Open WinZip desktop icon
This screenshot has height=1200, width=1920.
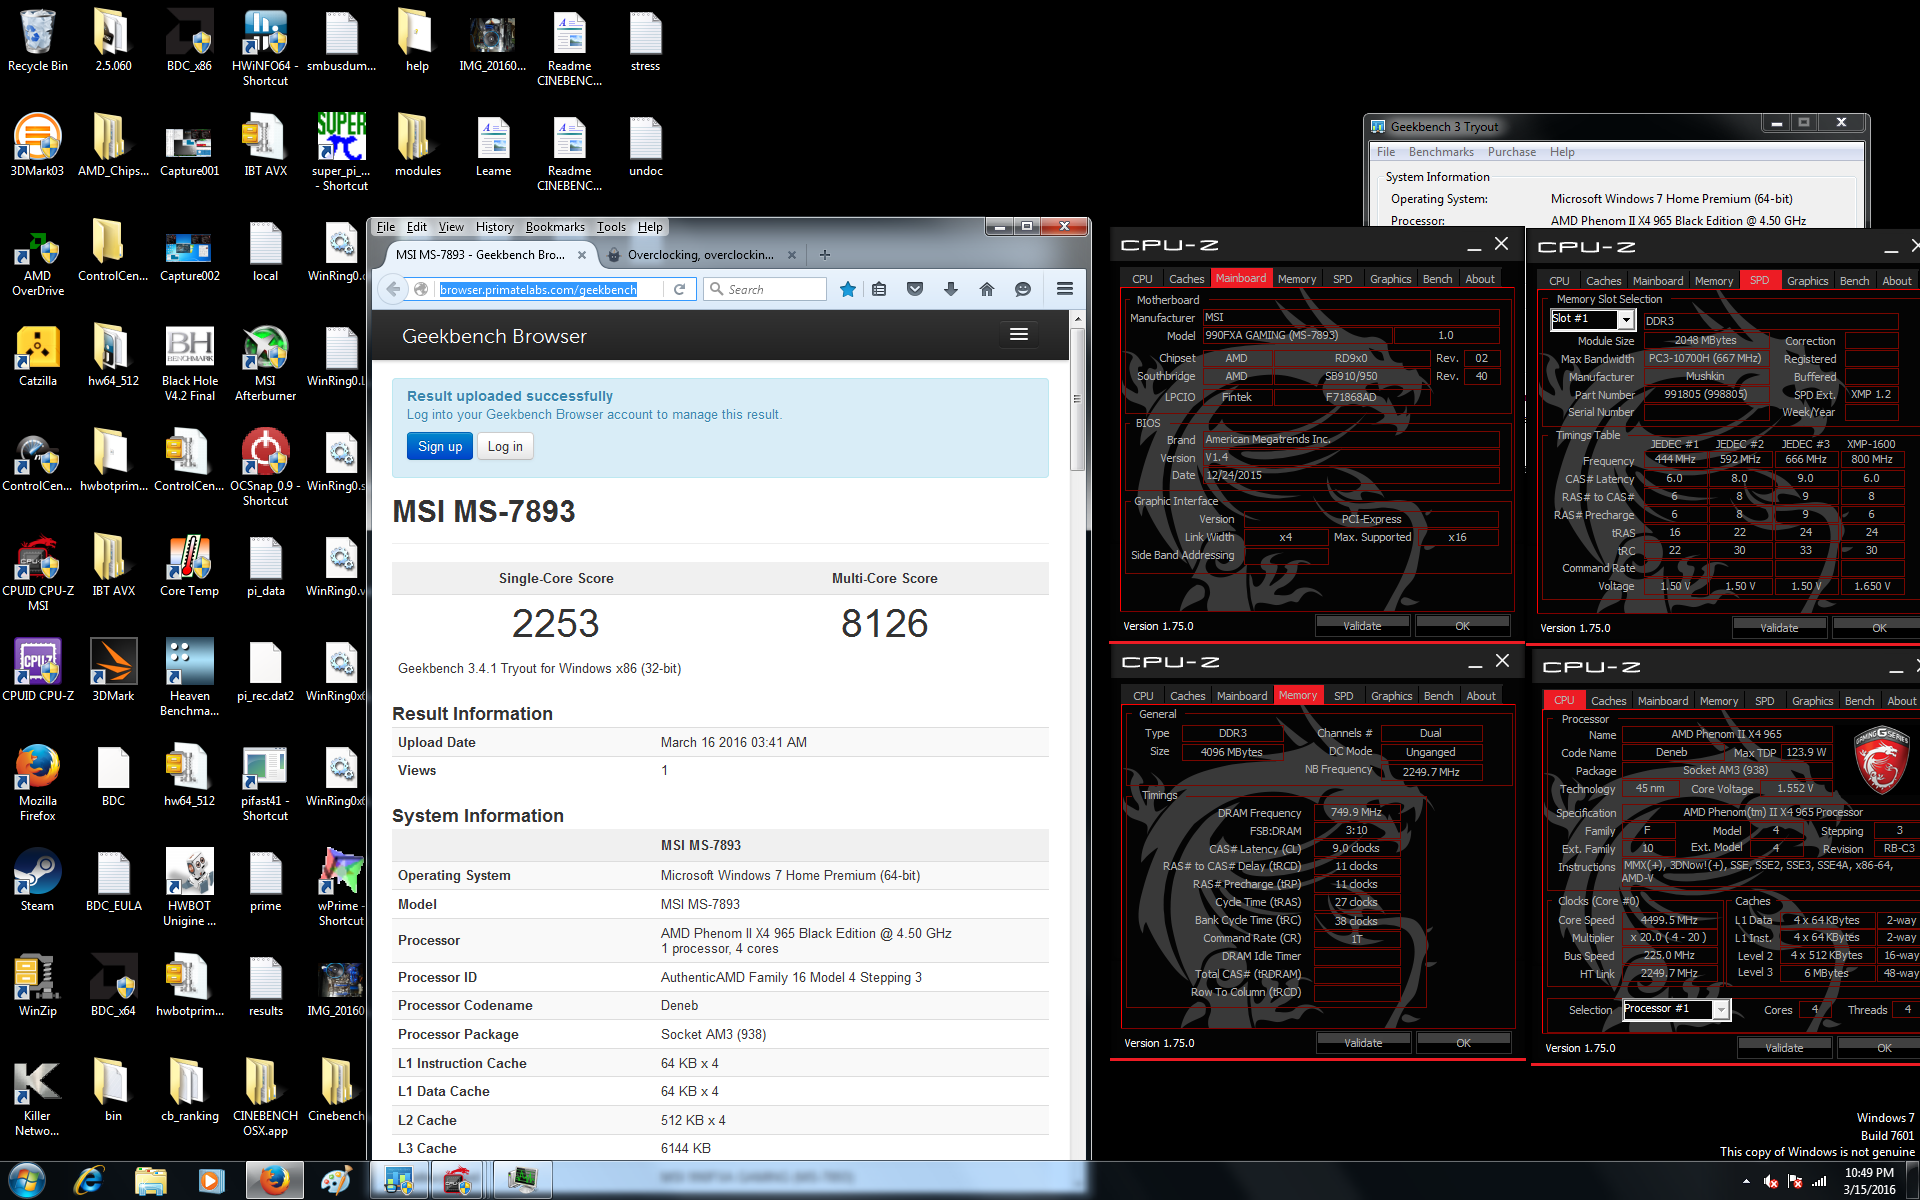(38, 985)
